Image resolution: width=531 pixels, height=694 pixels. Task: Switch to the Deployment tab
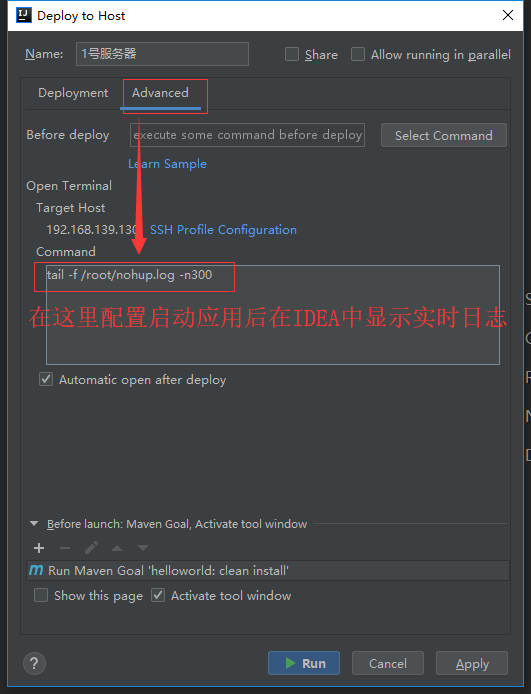pyautogui.click(x=73, y=93)
